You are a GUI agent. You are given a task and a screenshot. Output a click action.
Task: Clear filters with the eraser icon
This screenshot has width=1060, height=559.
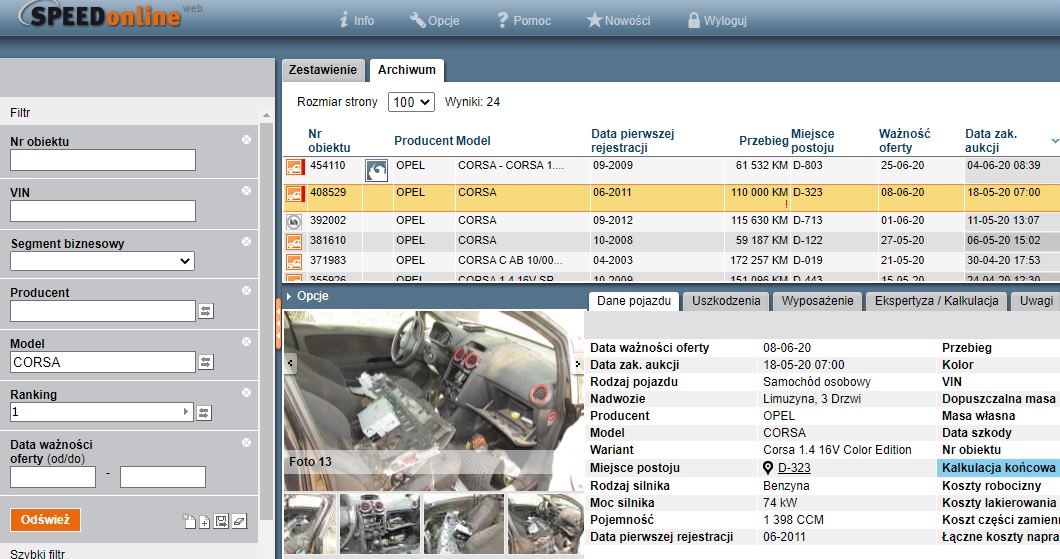tap(238, 521)
